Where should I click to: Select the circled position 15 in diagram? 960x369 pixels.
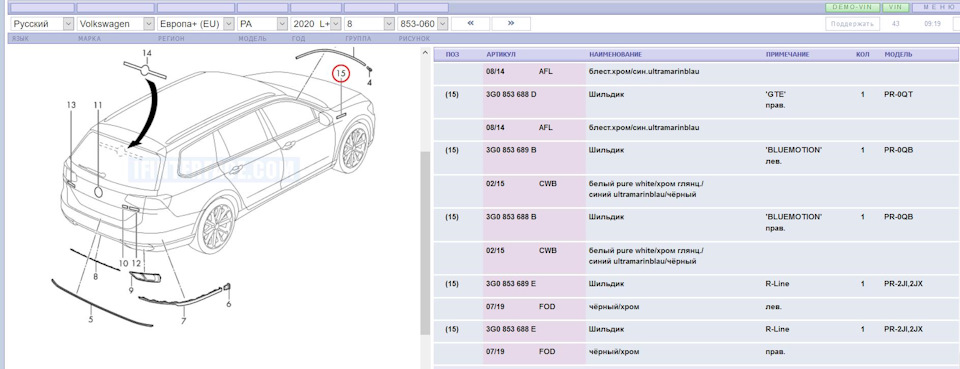click(341, 73)
